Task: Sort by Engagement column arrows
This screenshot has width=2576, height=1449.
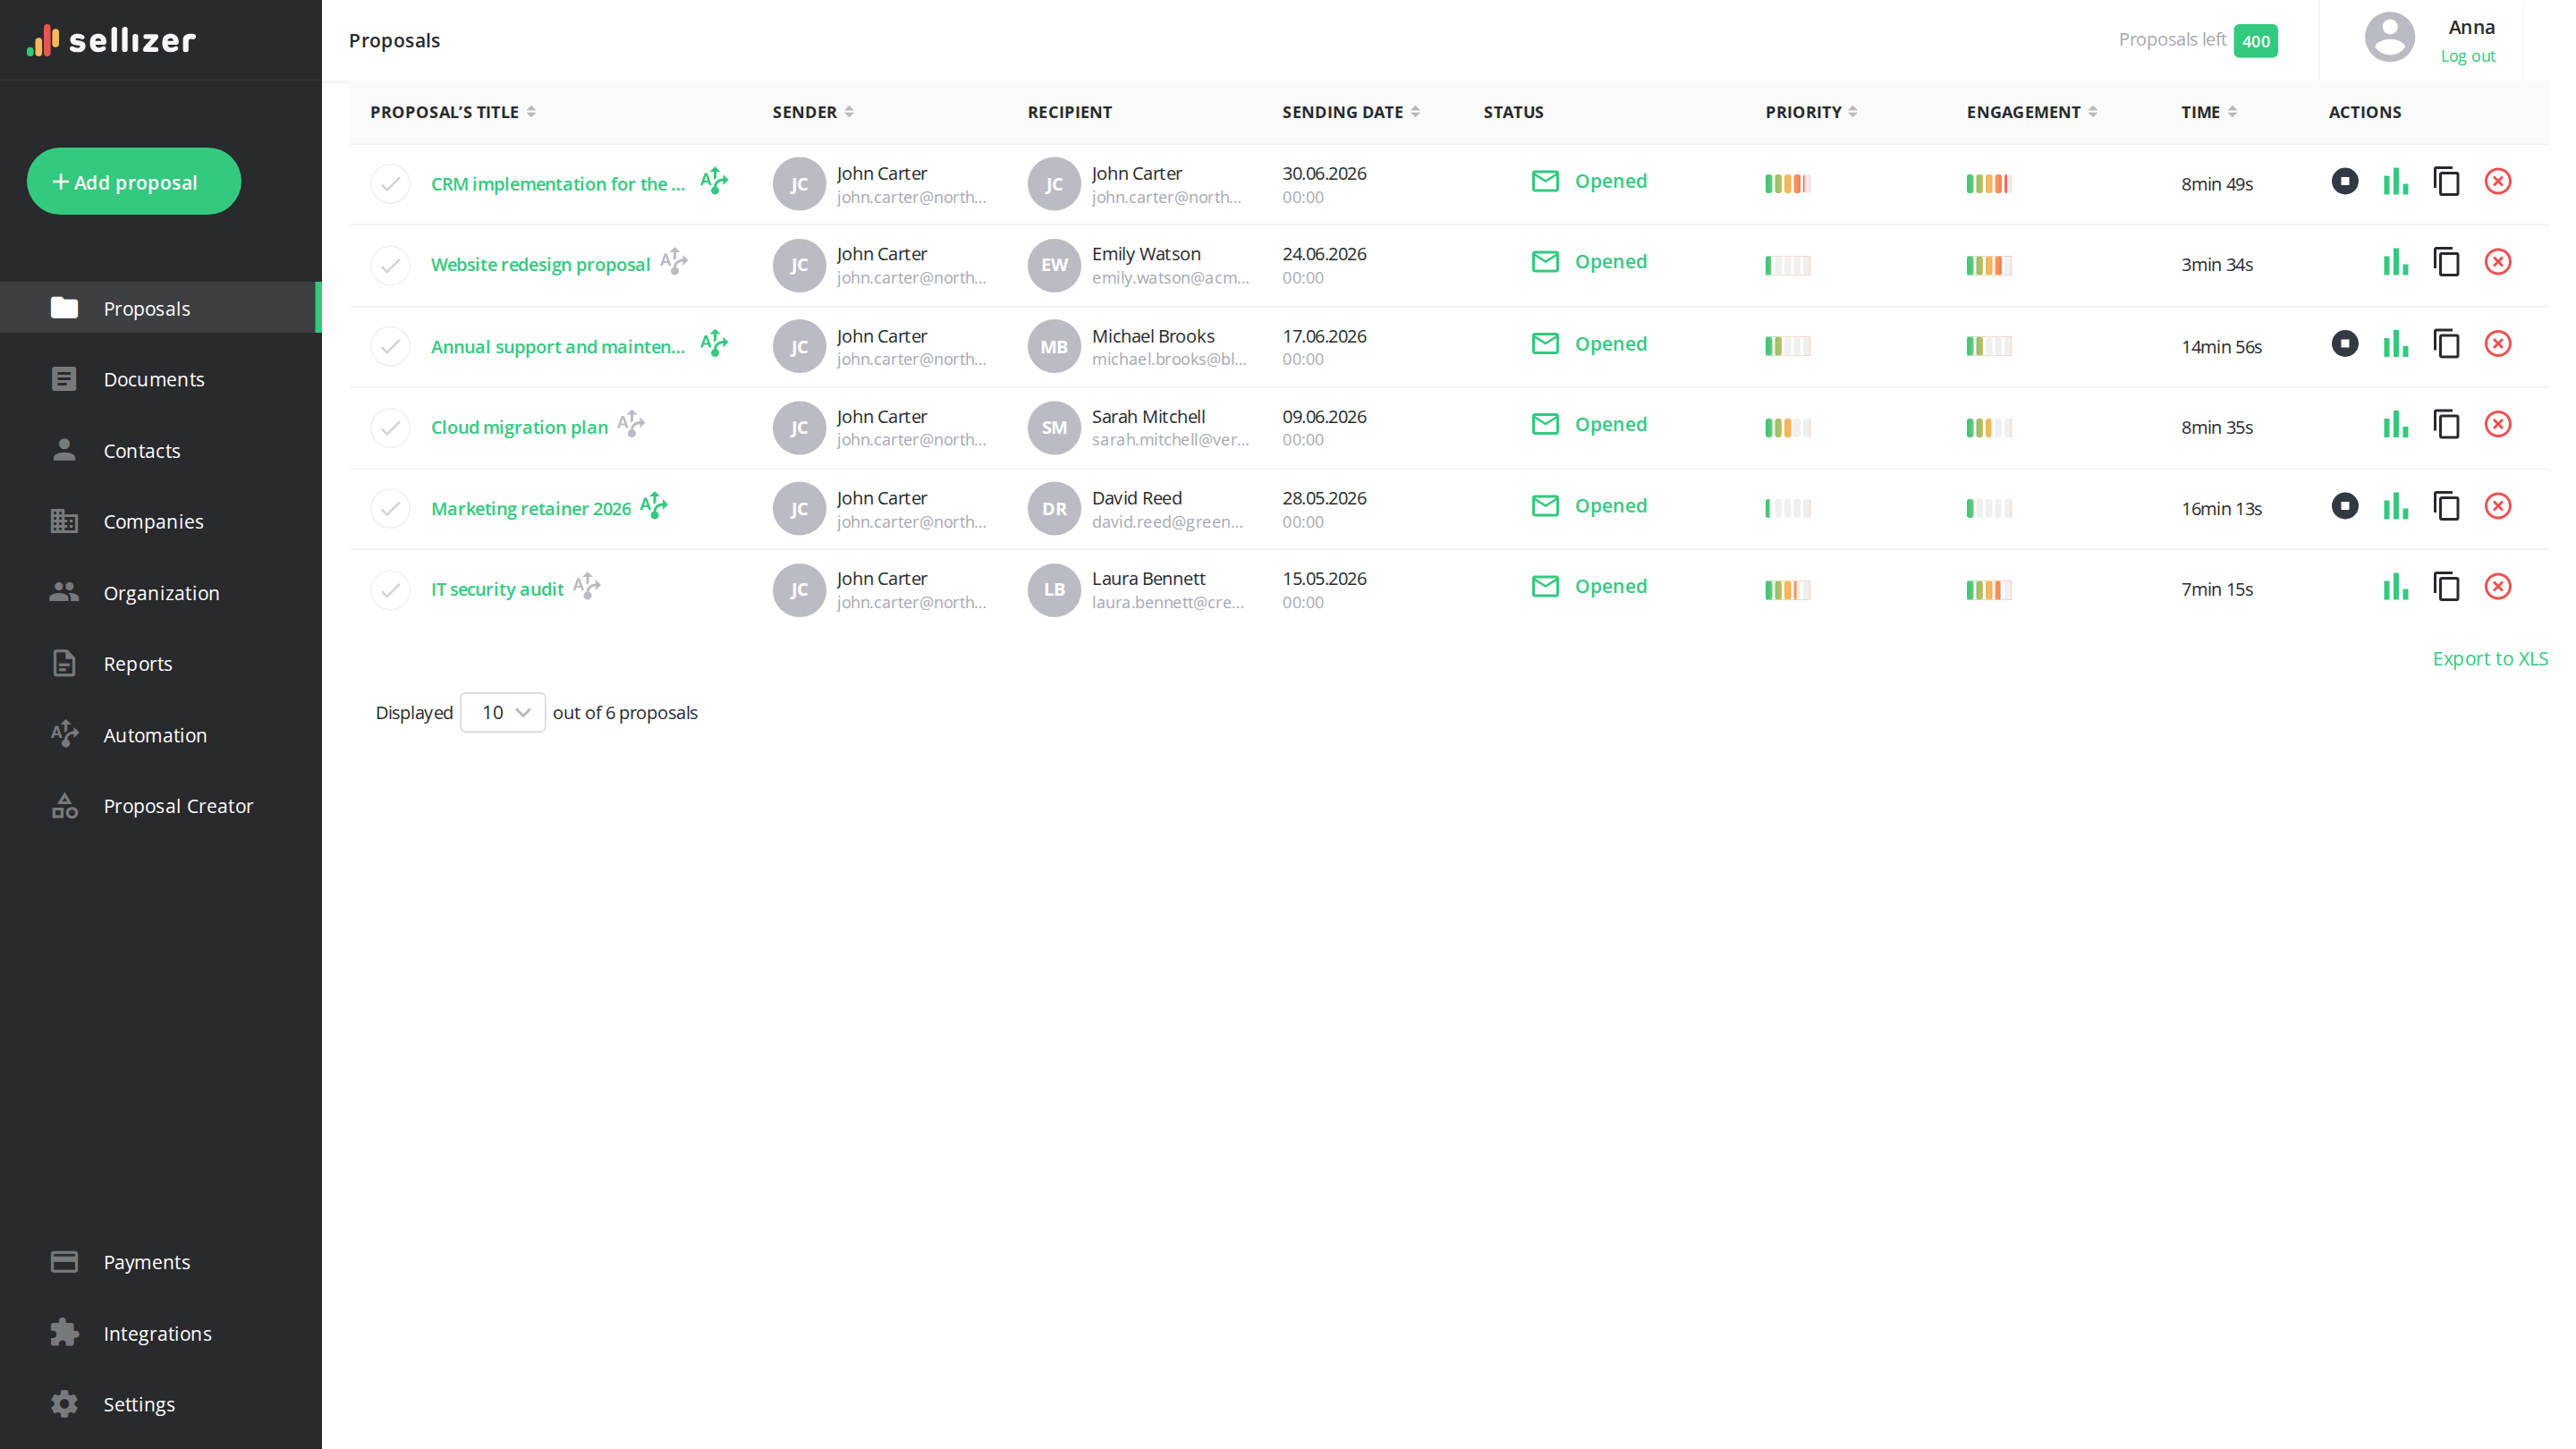Action: 2093,112
